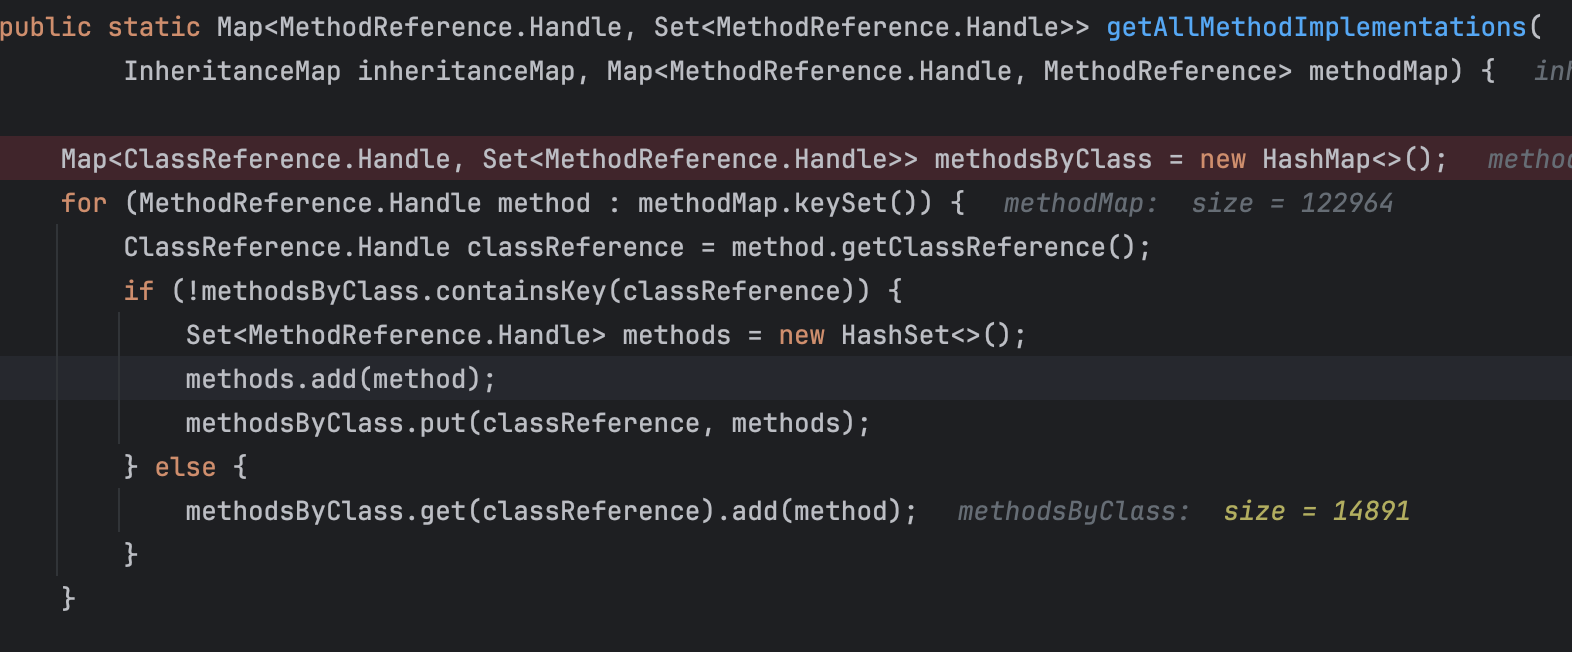The image size is (1572, 652).
Task: Click the for keyword of the loop
Action: pos(84,204)
